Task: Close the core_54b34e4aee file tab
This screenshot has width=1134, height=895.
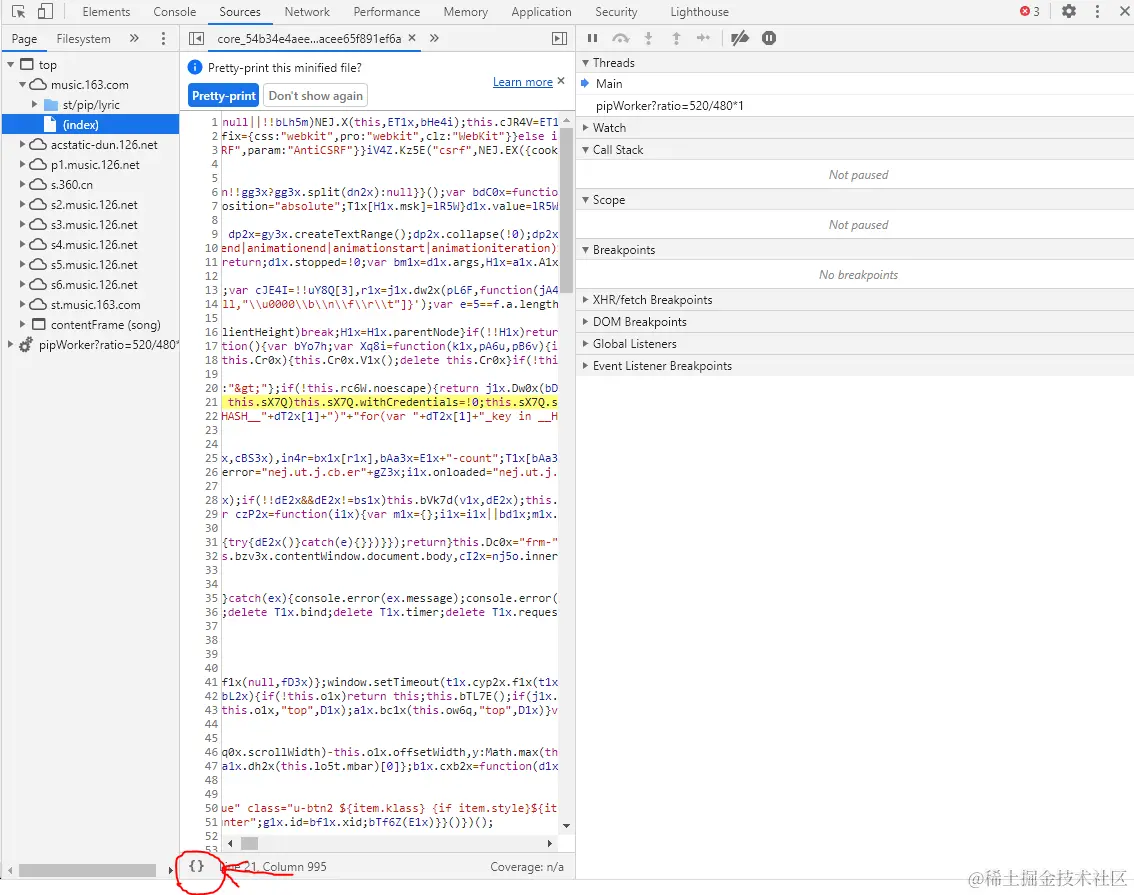Action: tap(412, 38)
